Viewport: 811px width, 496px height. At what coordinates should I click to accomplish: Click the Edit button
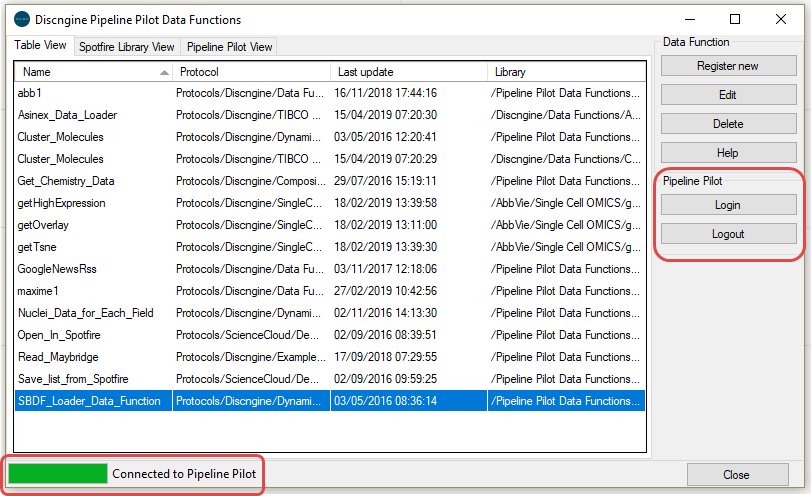[728, 95]
